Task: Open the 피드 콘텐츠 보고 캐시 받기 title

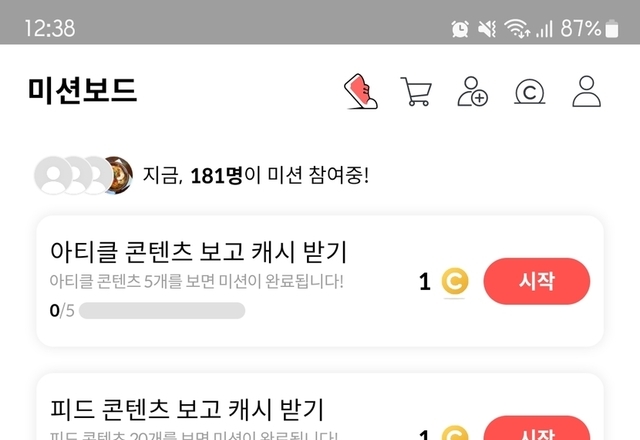Action: point(187,409)
